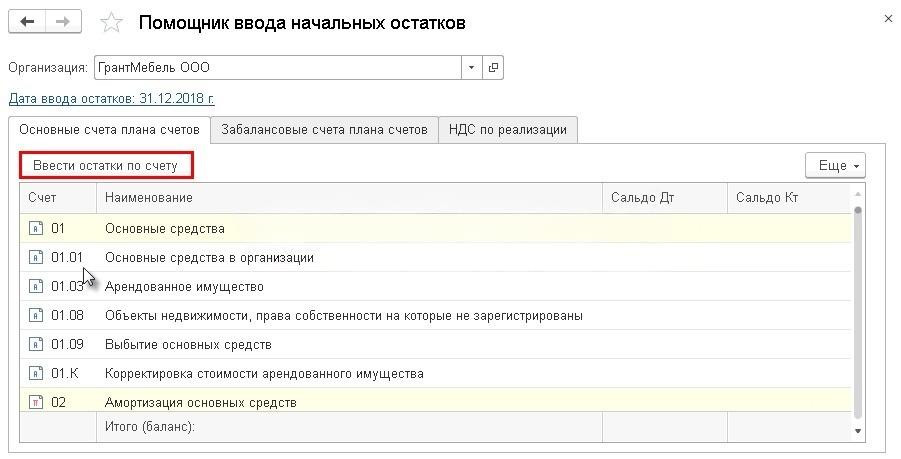
Task: Sort by the Наименование column header
Action: coord(349,198)
